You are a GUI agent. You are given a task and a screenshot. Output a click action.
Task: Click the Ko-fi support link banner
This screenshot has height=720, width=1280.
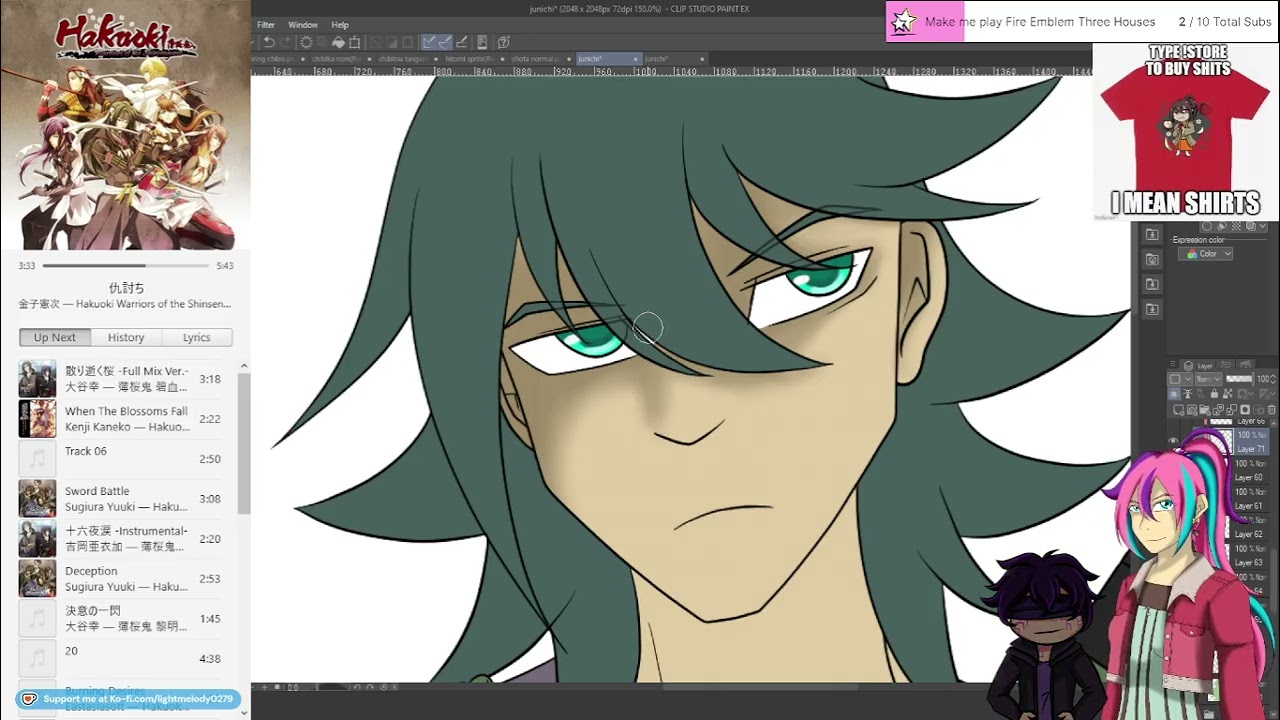(129, 699)
